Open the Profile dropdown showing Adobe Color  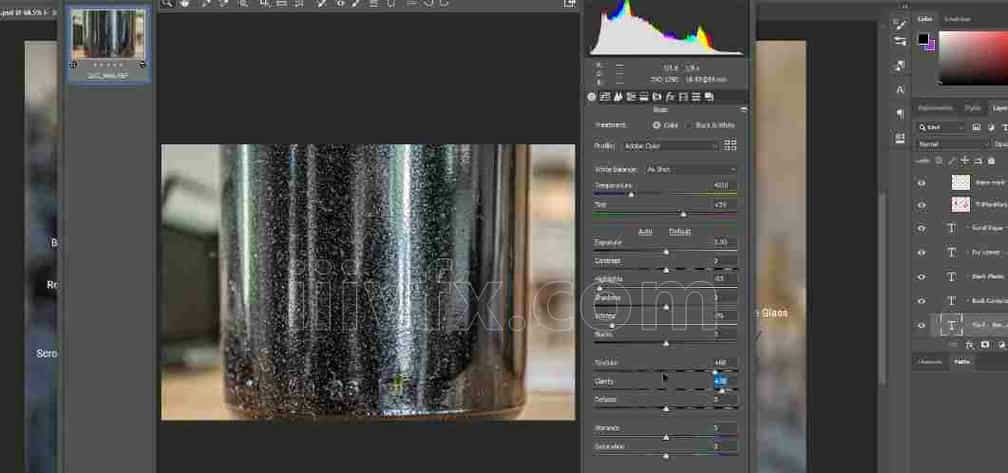pos(670,146)
